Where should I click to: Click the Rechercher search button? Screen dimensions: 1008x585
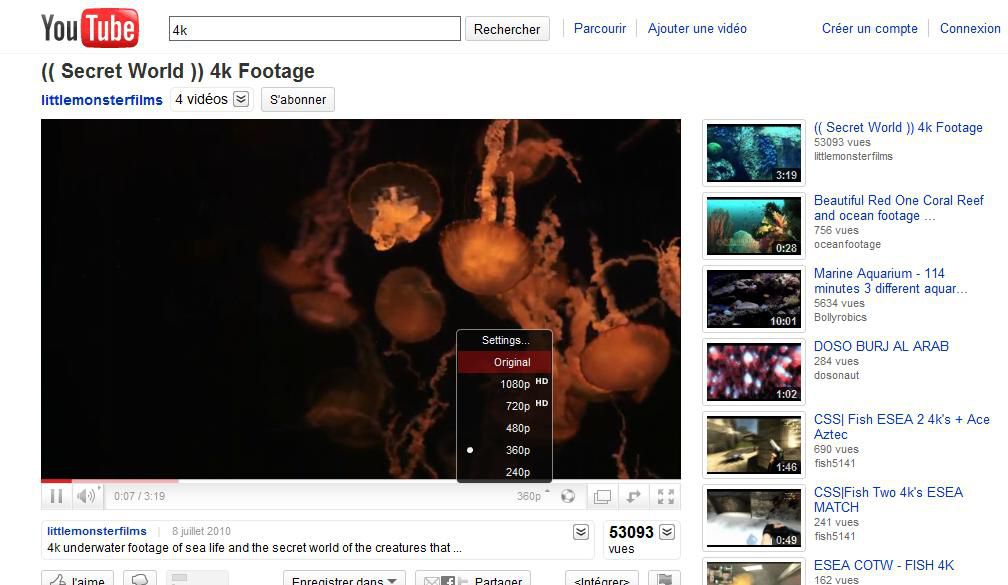(507, 29)
